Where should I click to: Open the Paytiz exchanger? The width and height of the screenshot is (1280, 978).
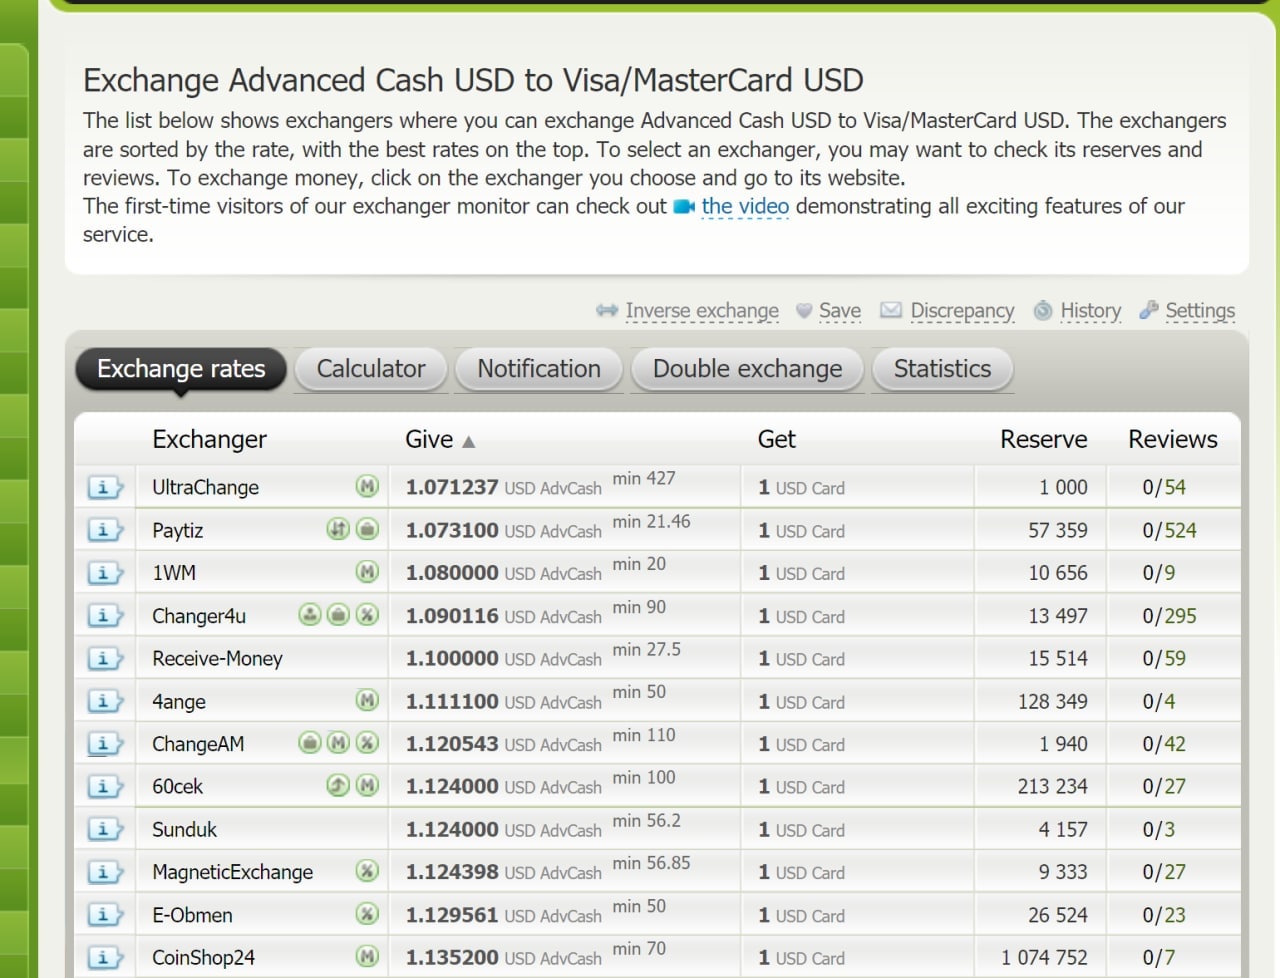coord(177,530)
